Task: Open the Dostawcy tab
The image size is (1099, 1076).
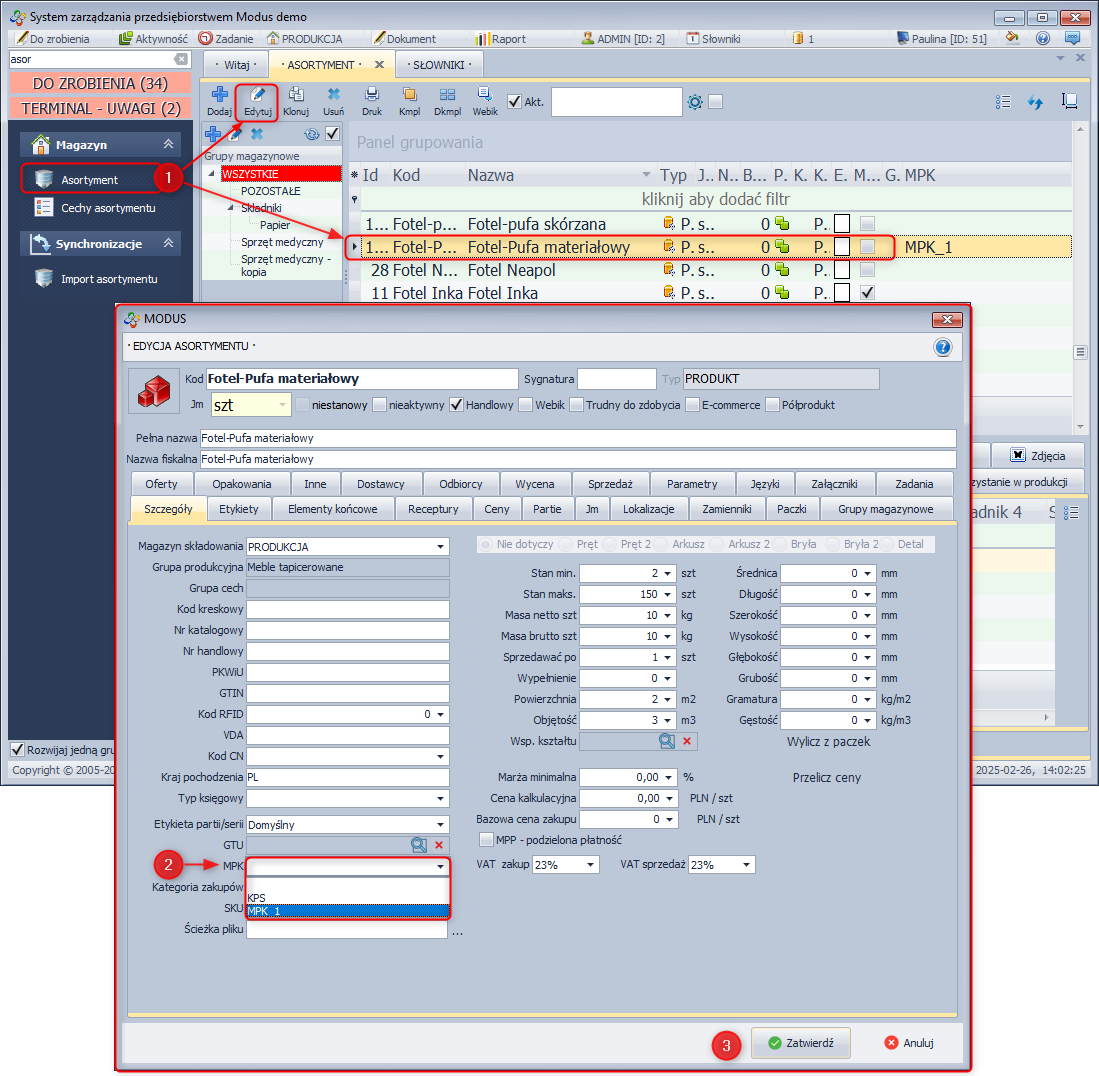Action: pos(381,484)
